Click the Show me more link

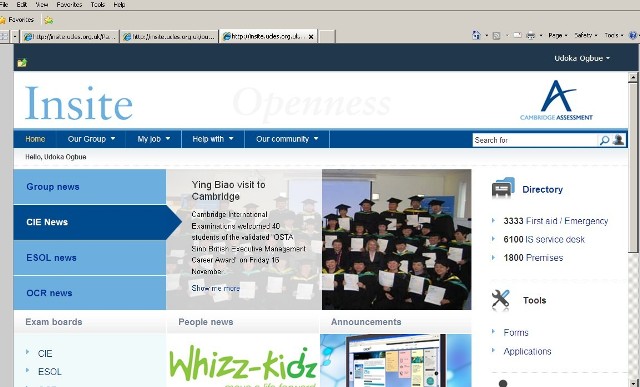[x=215, y=288]
